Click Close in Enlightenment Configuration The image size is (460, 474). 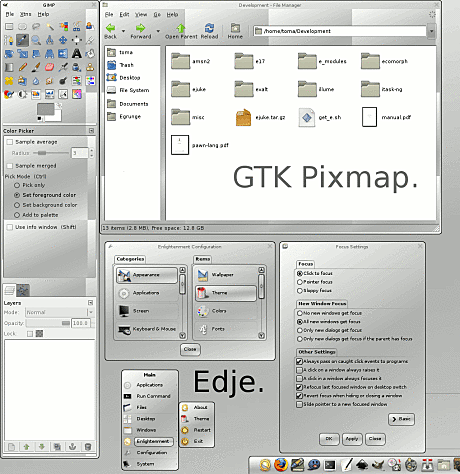point(190,349)
